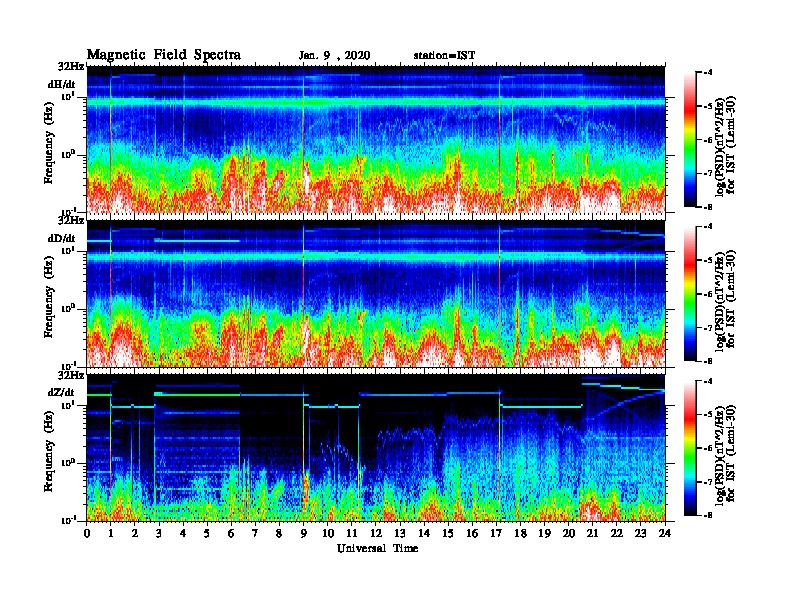The height and width of the screenshot is (612, 792).
Task: Click the dZ/dt panel label
Action: pos(62,392)
